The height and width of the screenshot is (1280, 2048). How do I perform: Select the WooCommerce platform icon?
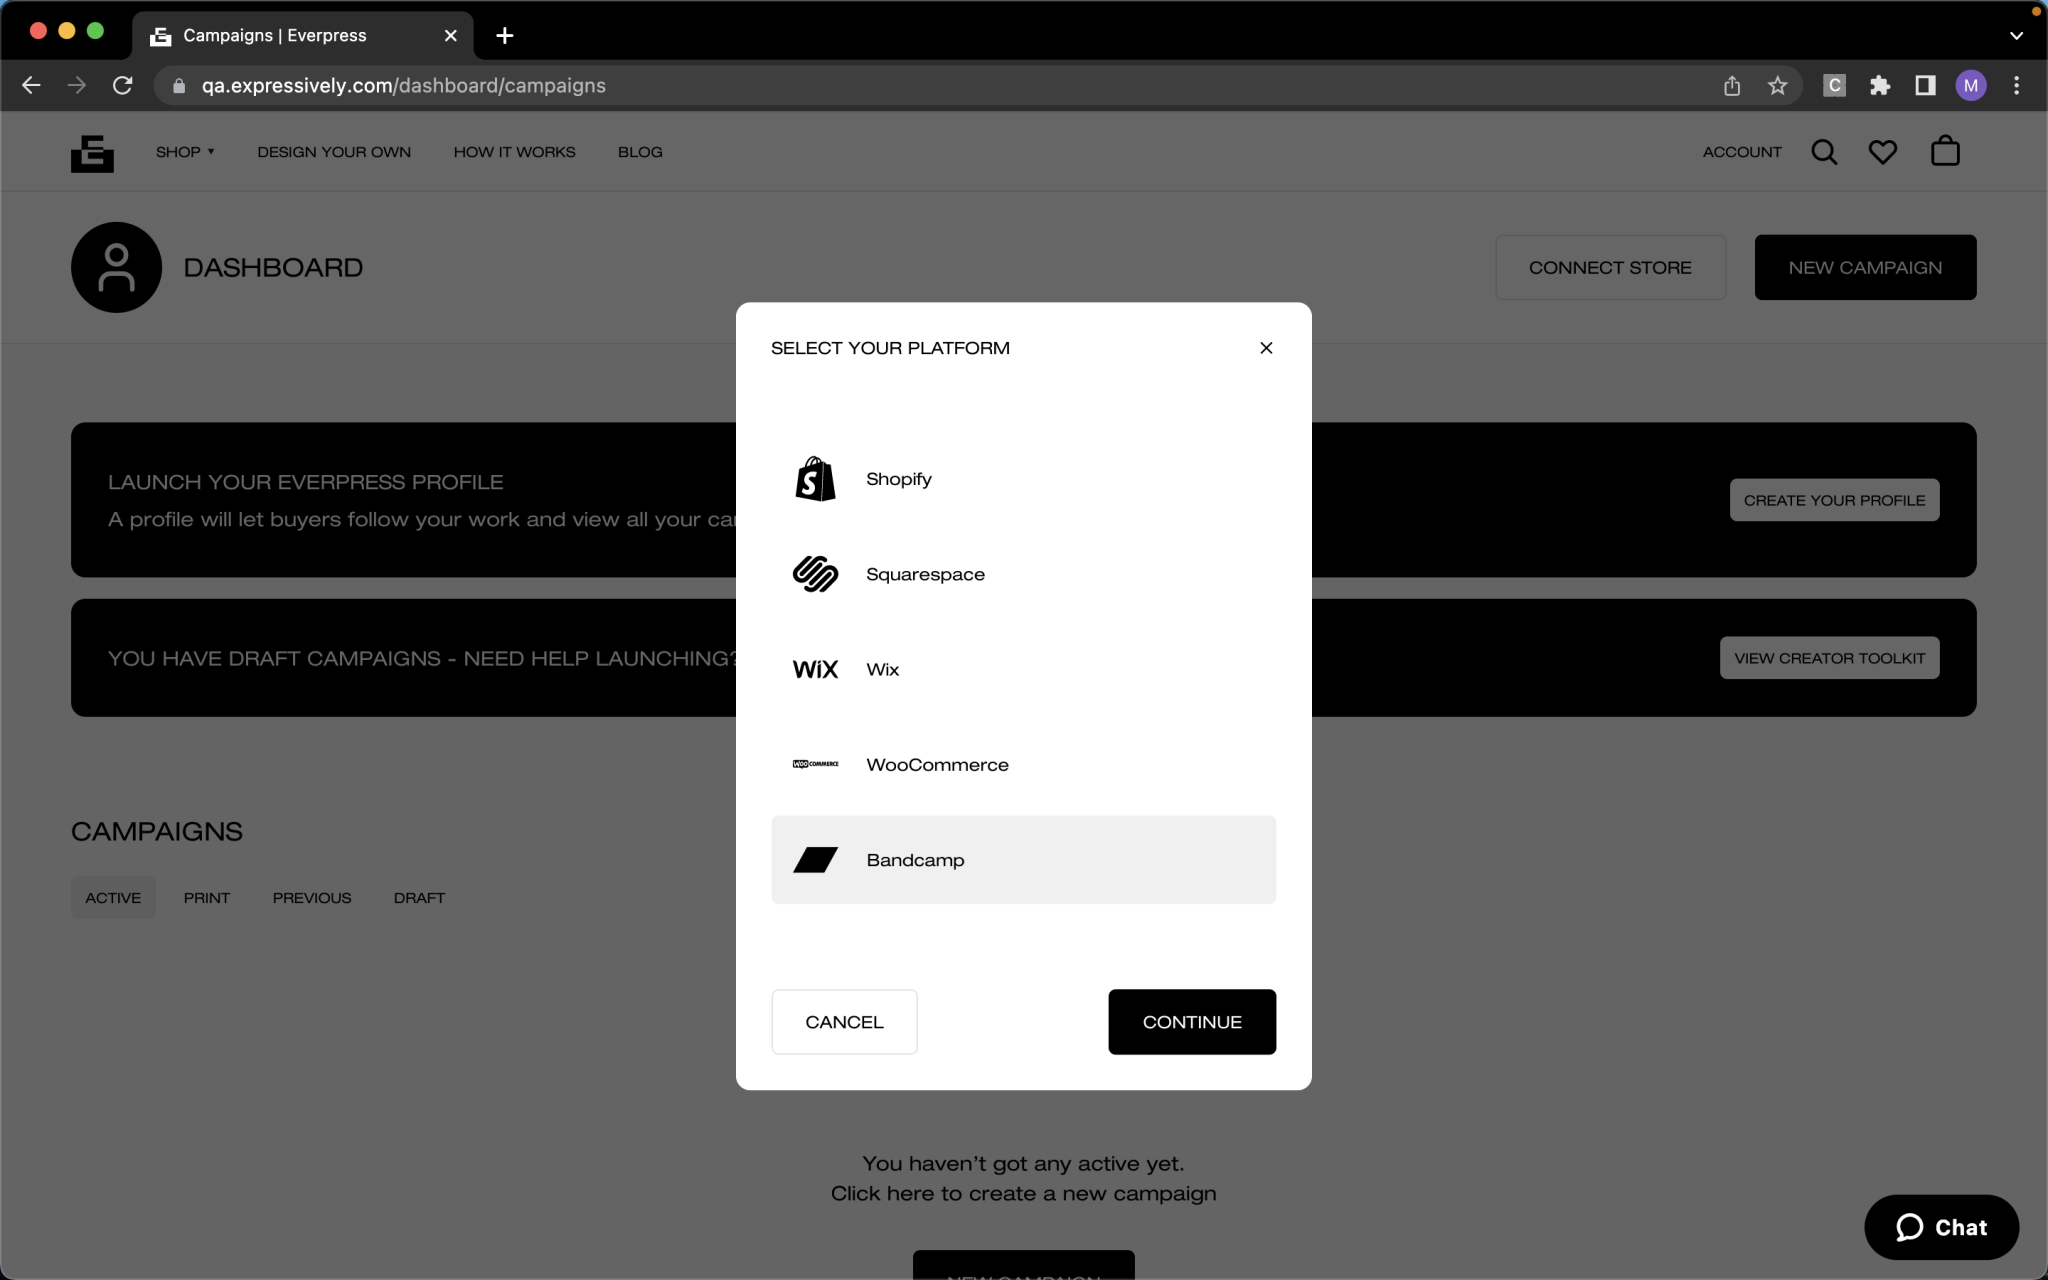(x=815, y=764)
